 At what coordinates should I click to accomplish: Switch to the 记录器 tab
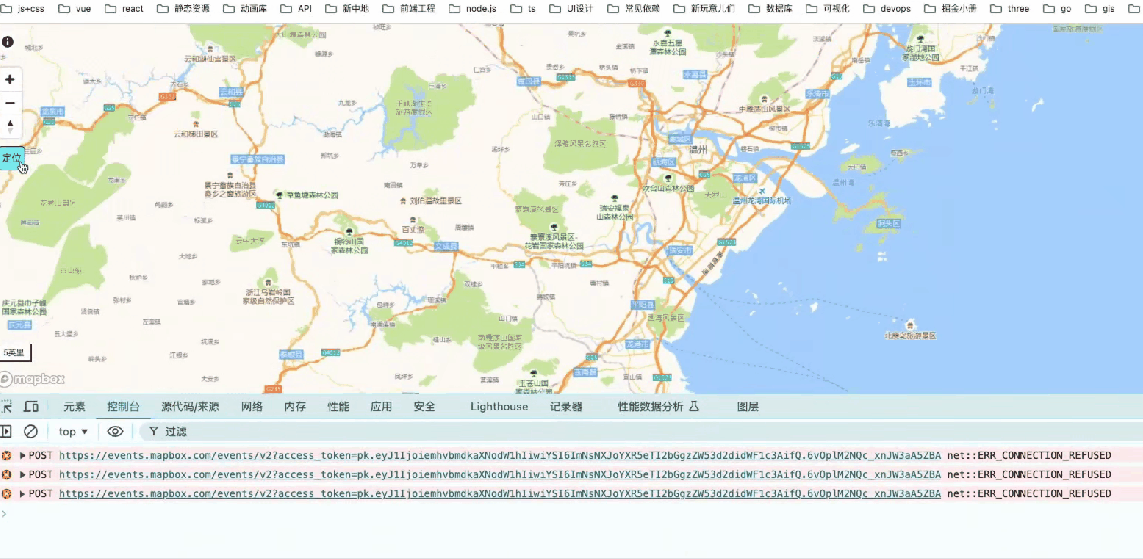[x=566, y=407]
